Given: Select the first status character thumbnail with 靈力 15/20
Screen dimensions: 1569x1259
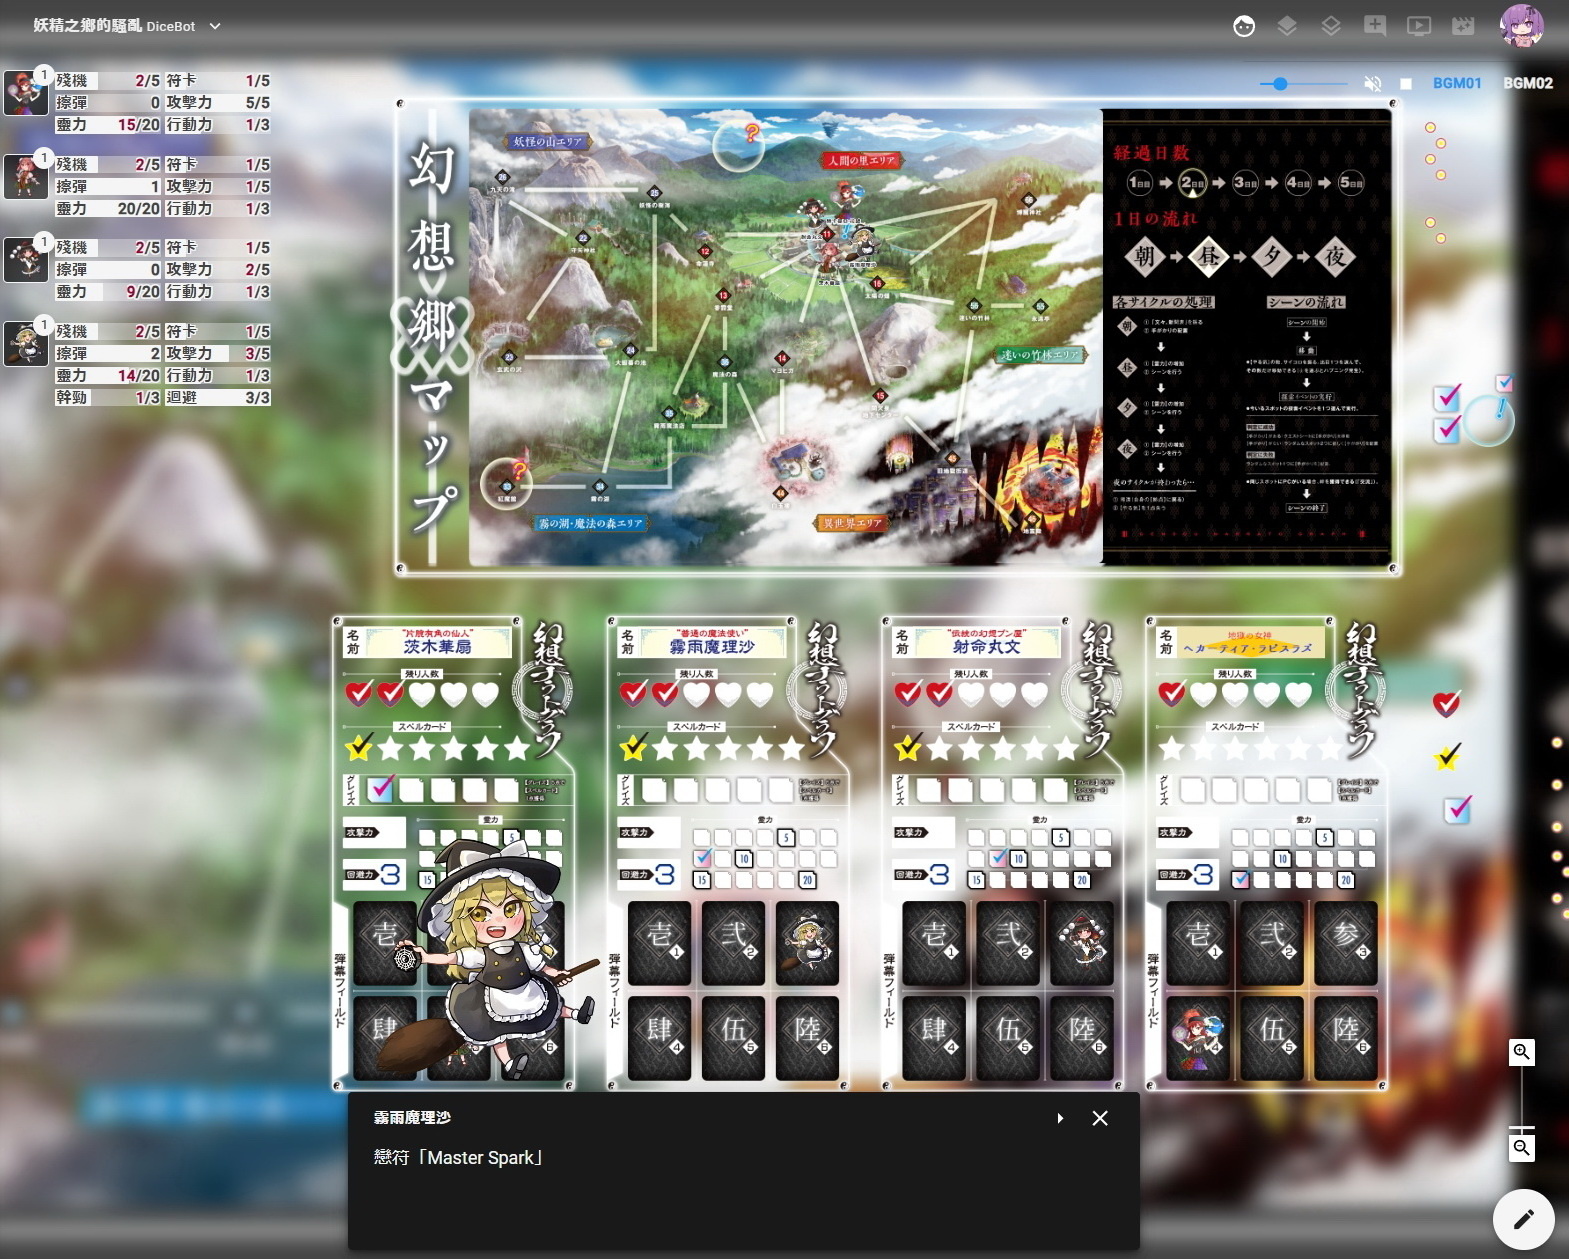Looking at the screenshot, I should pos(26,93).
